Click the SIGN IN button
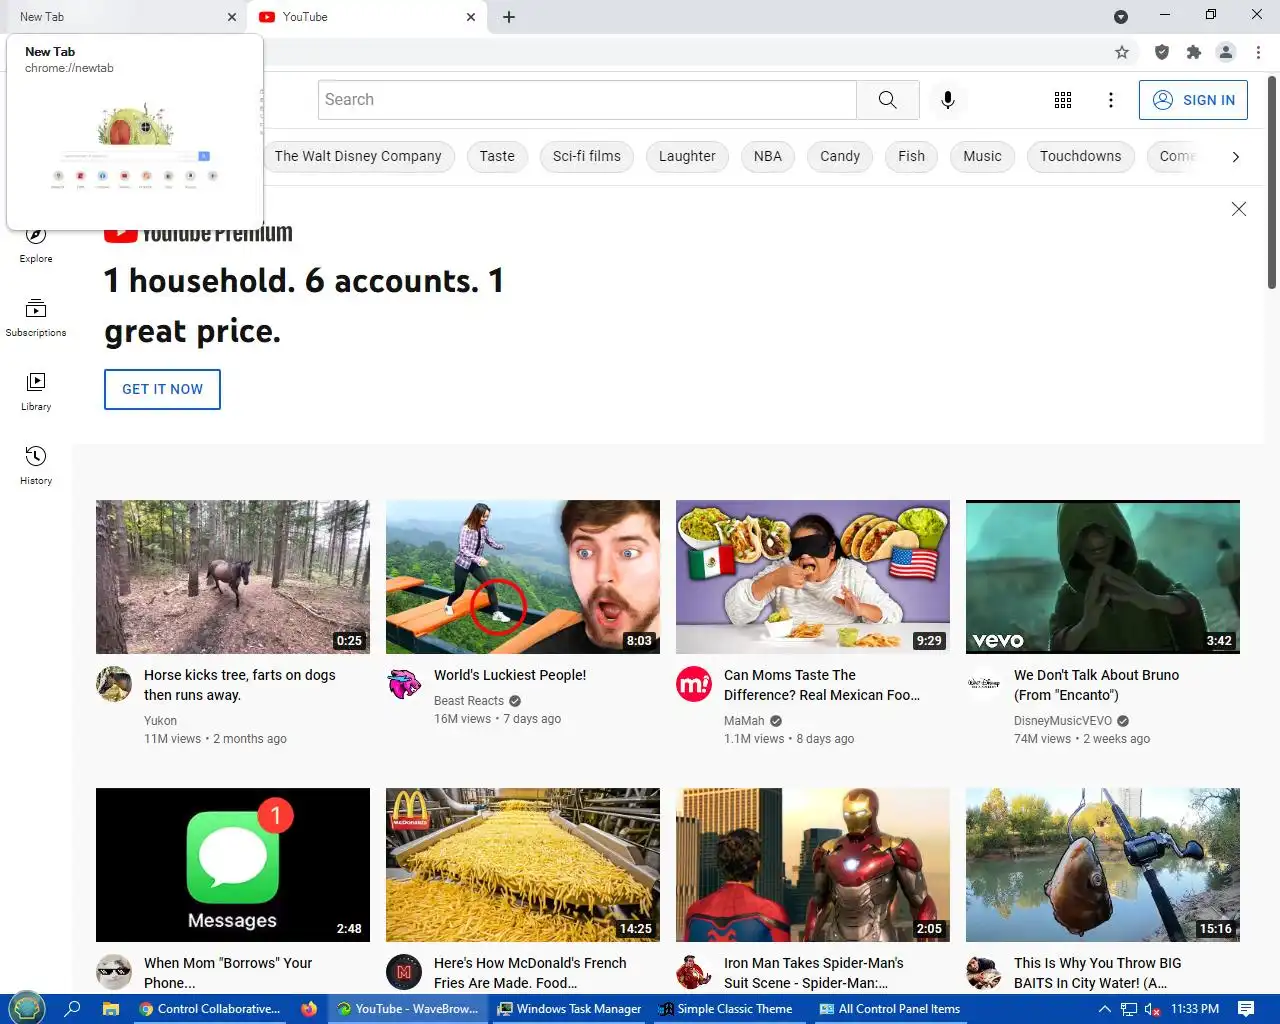The height and width of the screenshot is (1024, 1280). pyautogui.click(x=1193, y=100)
